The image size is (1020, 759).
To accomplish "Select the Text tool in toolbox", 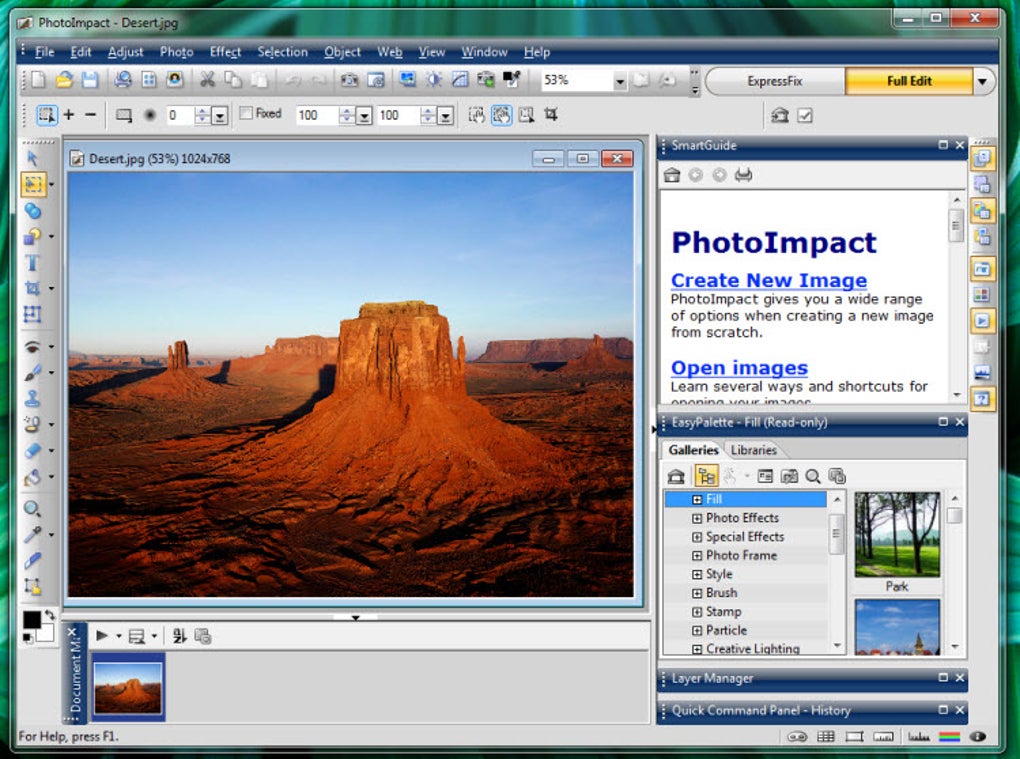I will (x=32, y=263).
